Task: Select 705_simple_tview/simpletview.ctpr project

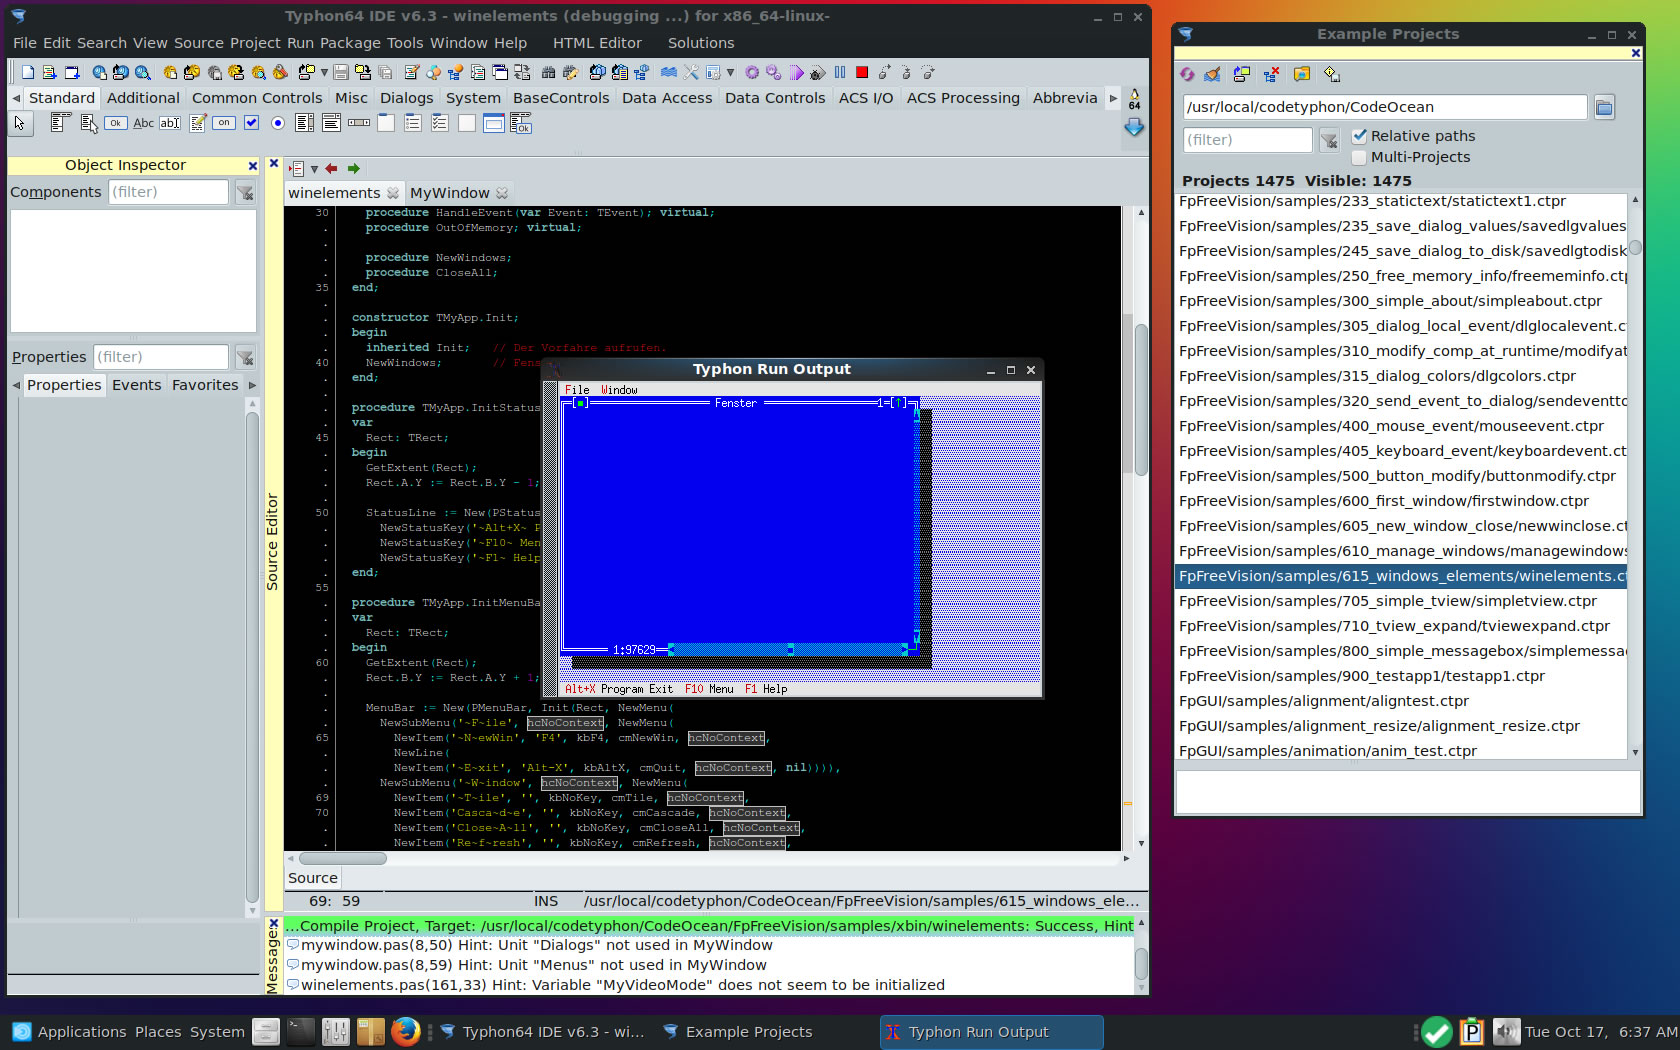Action: 1401,601
